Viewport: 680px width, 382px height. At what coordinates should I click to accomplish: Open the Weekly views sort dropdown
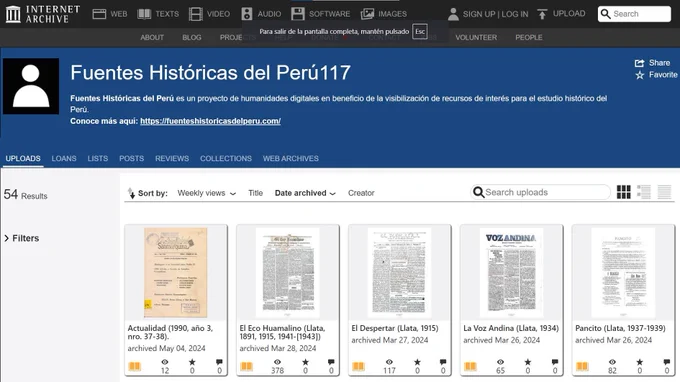point(206,193)
